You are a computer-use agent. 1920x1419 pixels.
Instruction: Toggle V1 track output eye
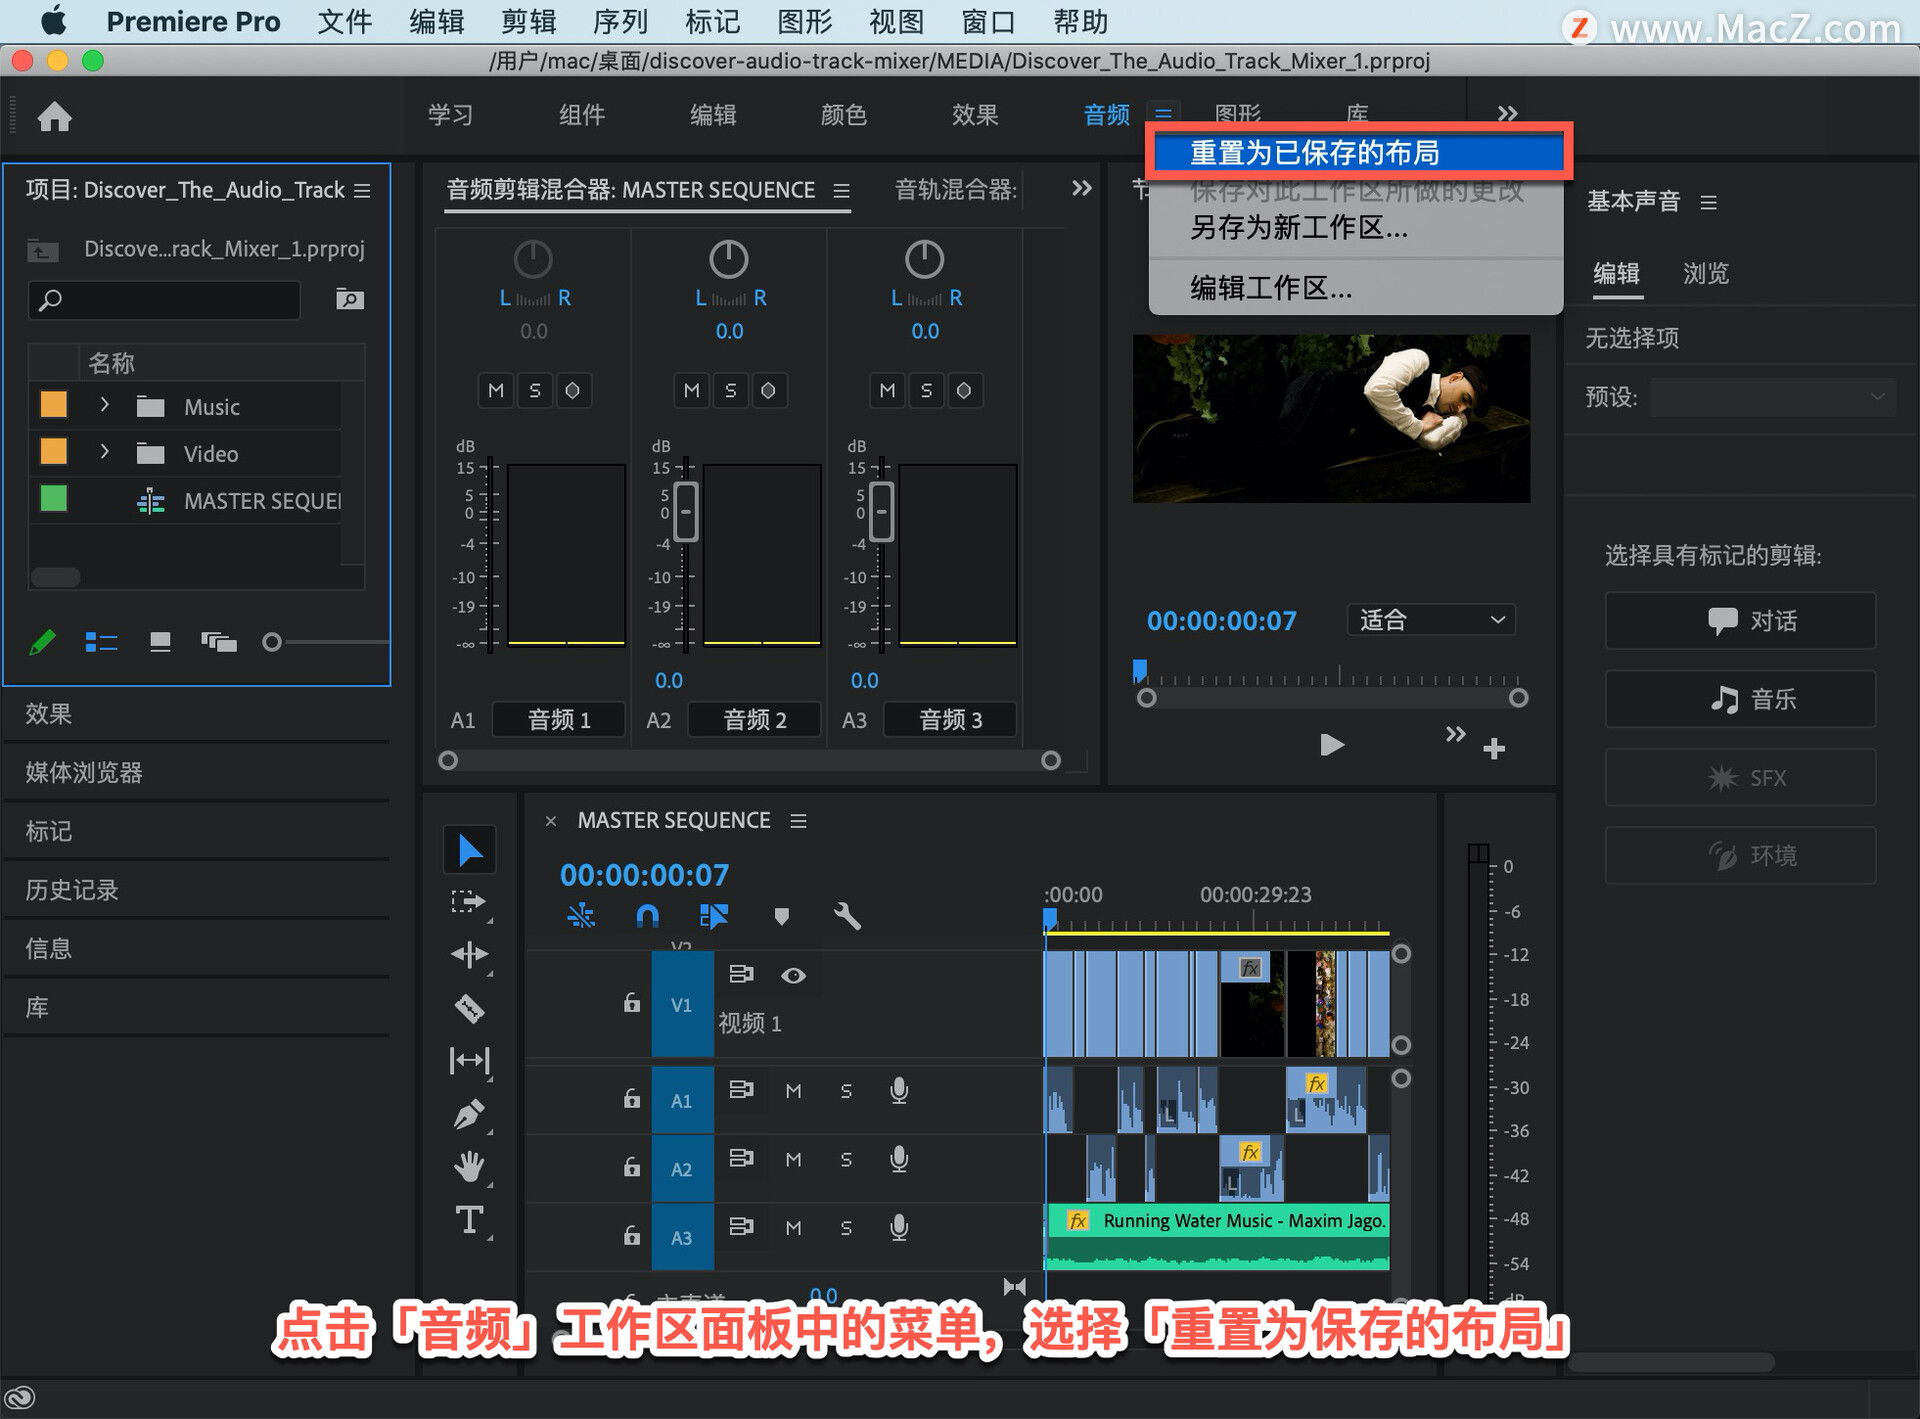point(793,976)
